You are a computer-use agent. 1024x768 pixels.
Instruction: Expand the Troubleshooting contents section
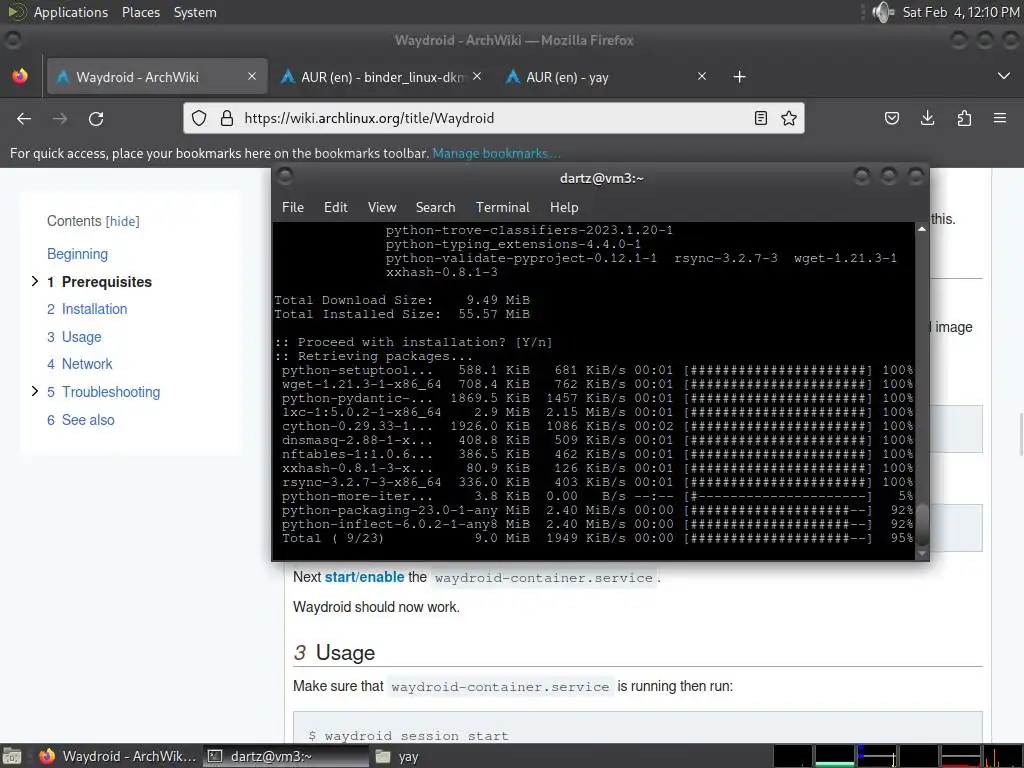point(35,391)
